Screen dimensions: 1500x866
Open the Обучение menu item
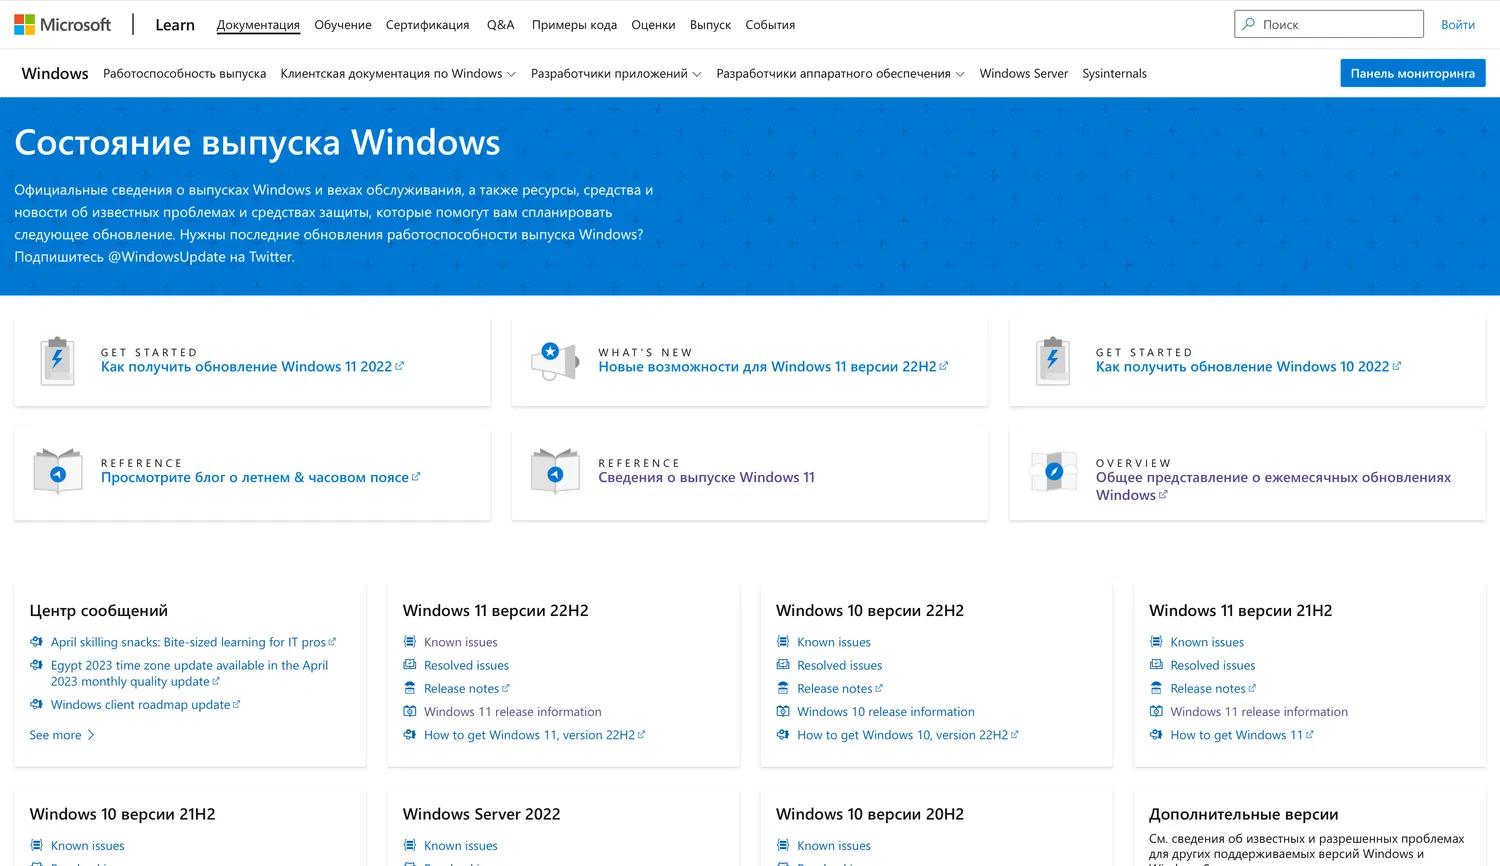(x=343, y=25)
